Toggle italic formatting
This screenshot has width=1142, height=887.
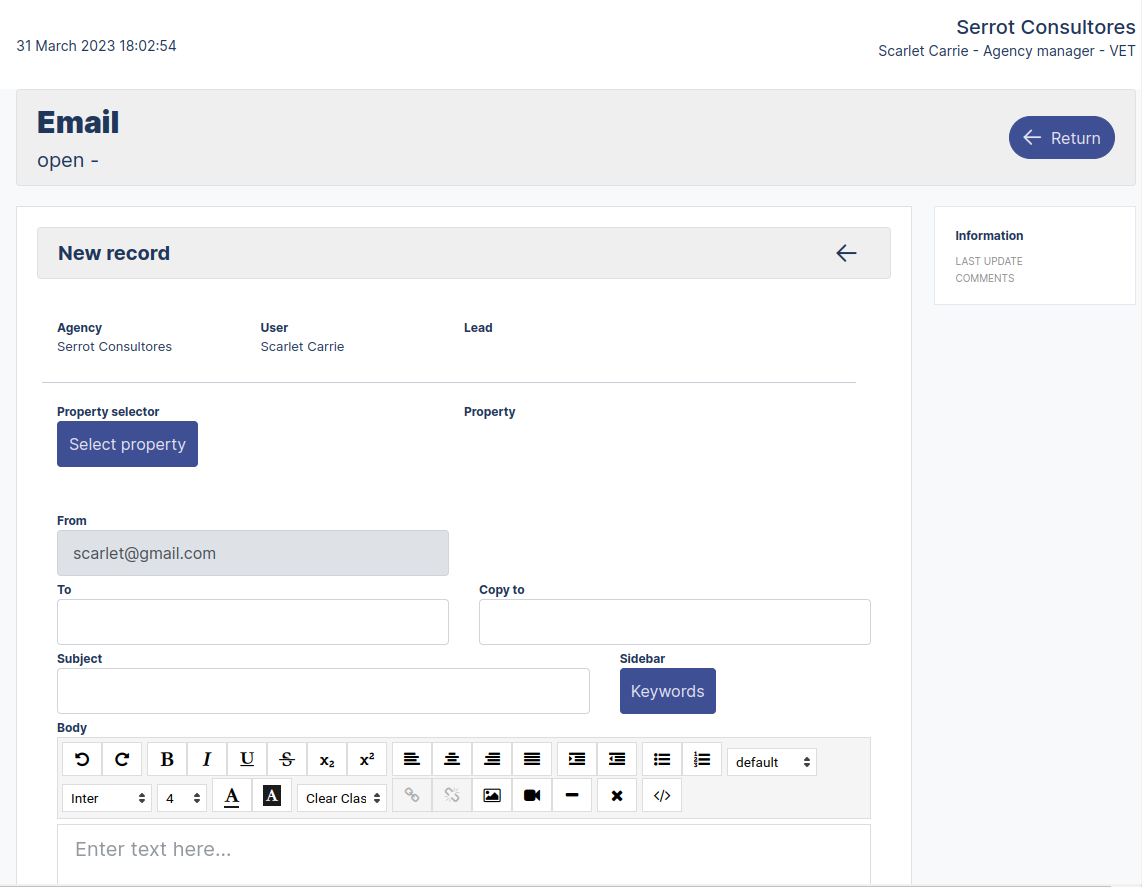click(207, 759)
